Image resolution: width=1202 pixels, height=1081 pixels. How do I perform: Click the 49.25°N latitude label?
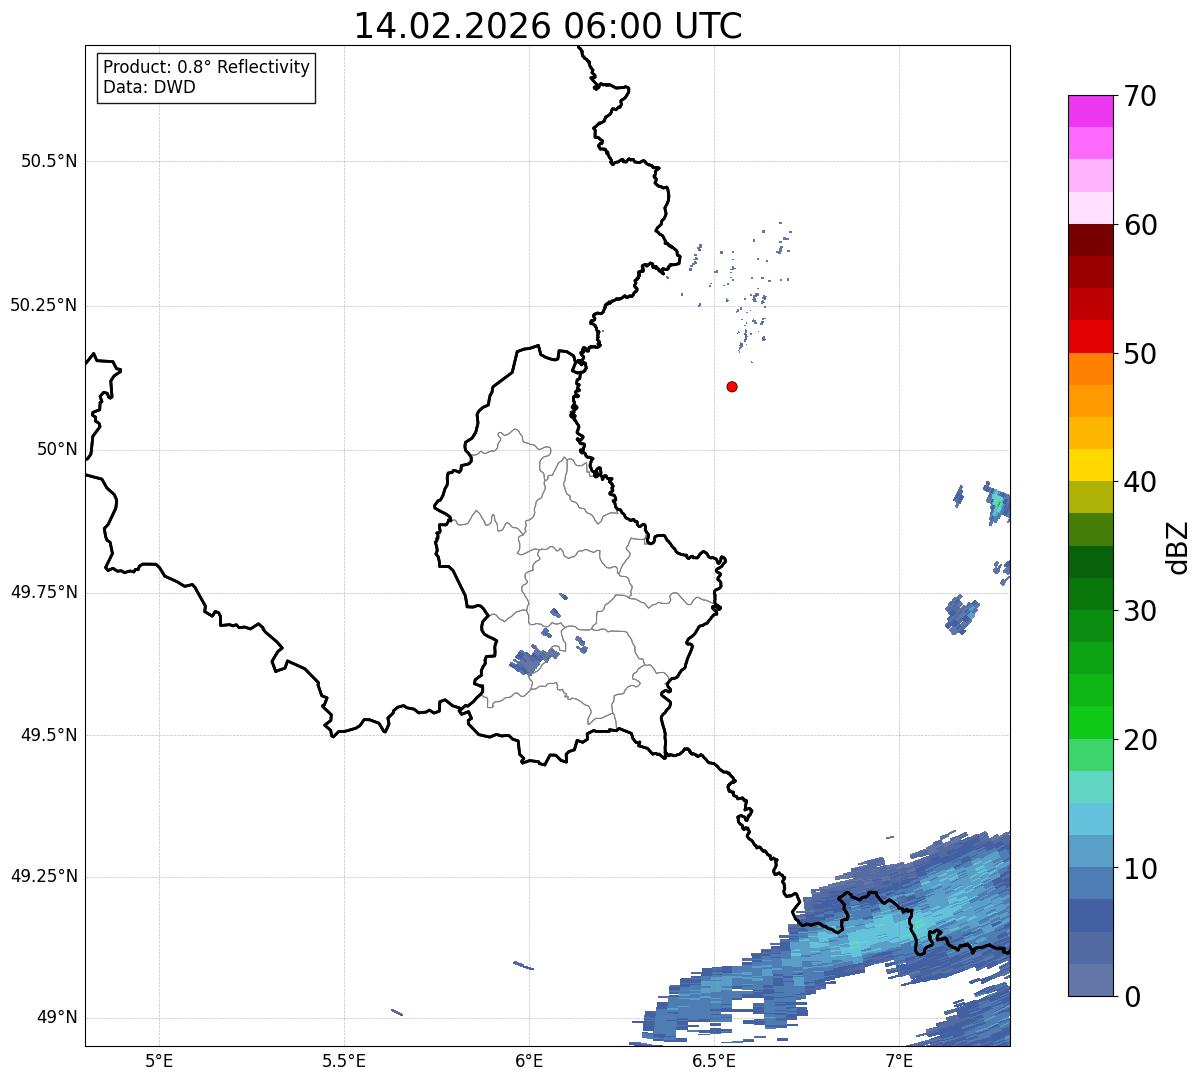point(44,877)
